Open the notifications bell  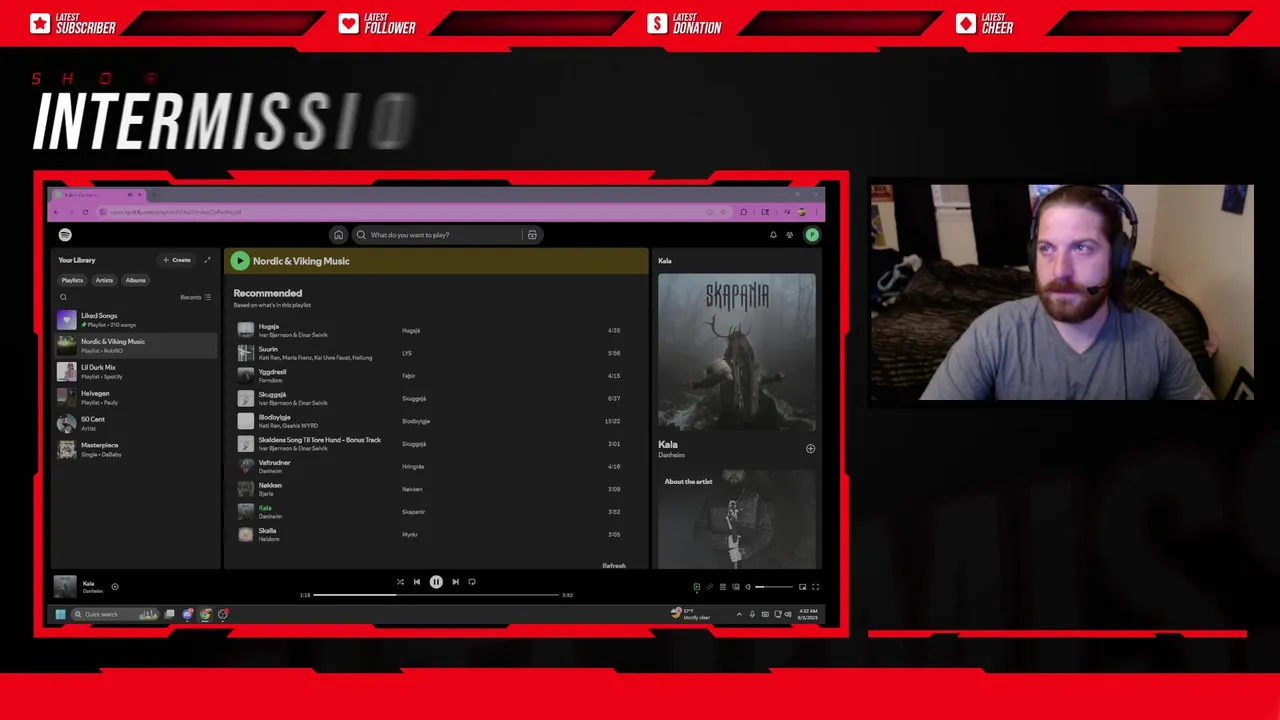click(x=773, y=235)
